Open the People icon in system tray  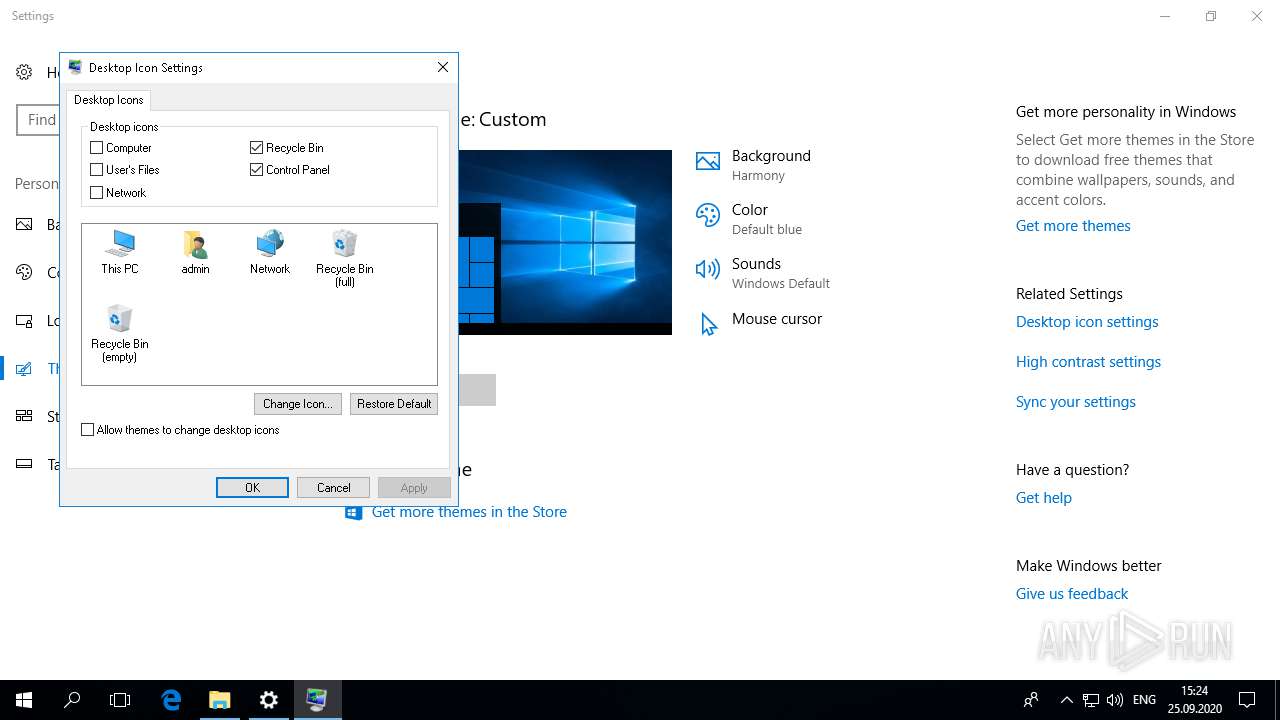point(1031,700)
